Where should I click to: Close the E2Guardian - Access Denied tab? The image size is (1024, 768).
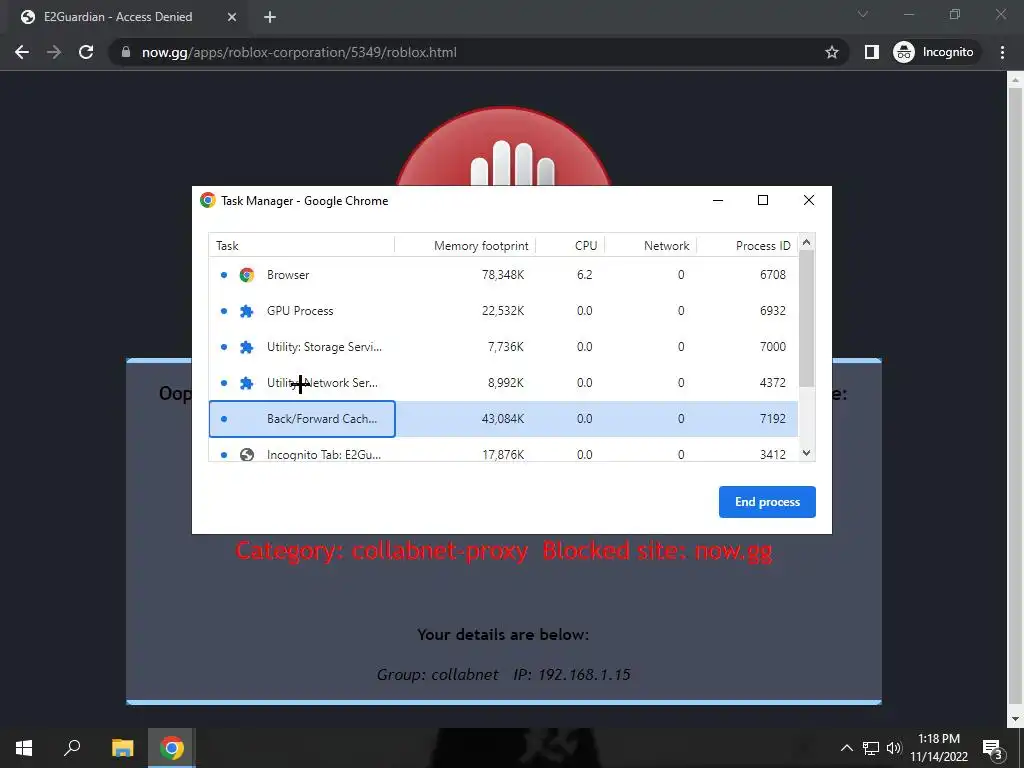coord(232,17)
